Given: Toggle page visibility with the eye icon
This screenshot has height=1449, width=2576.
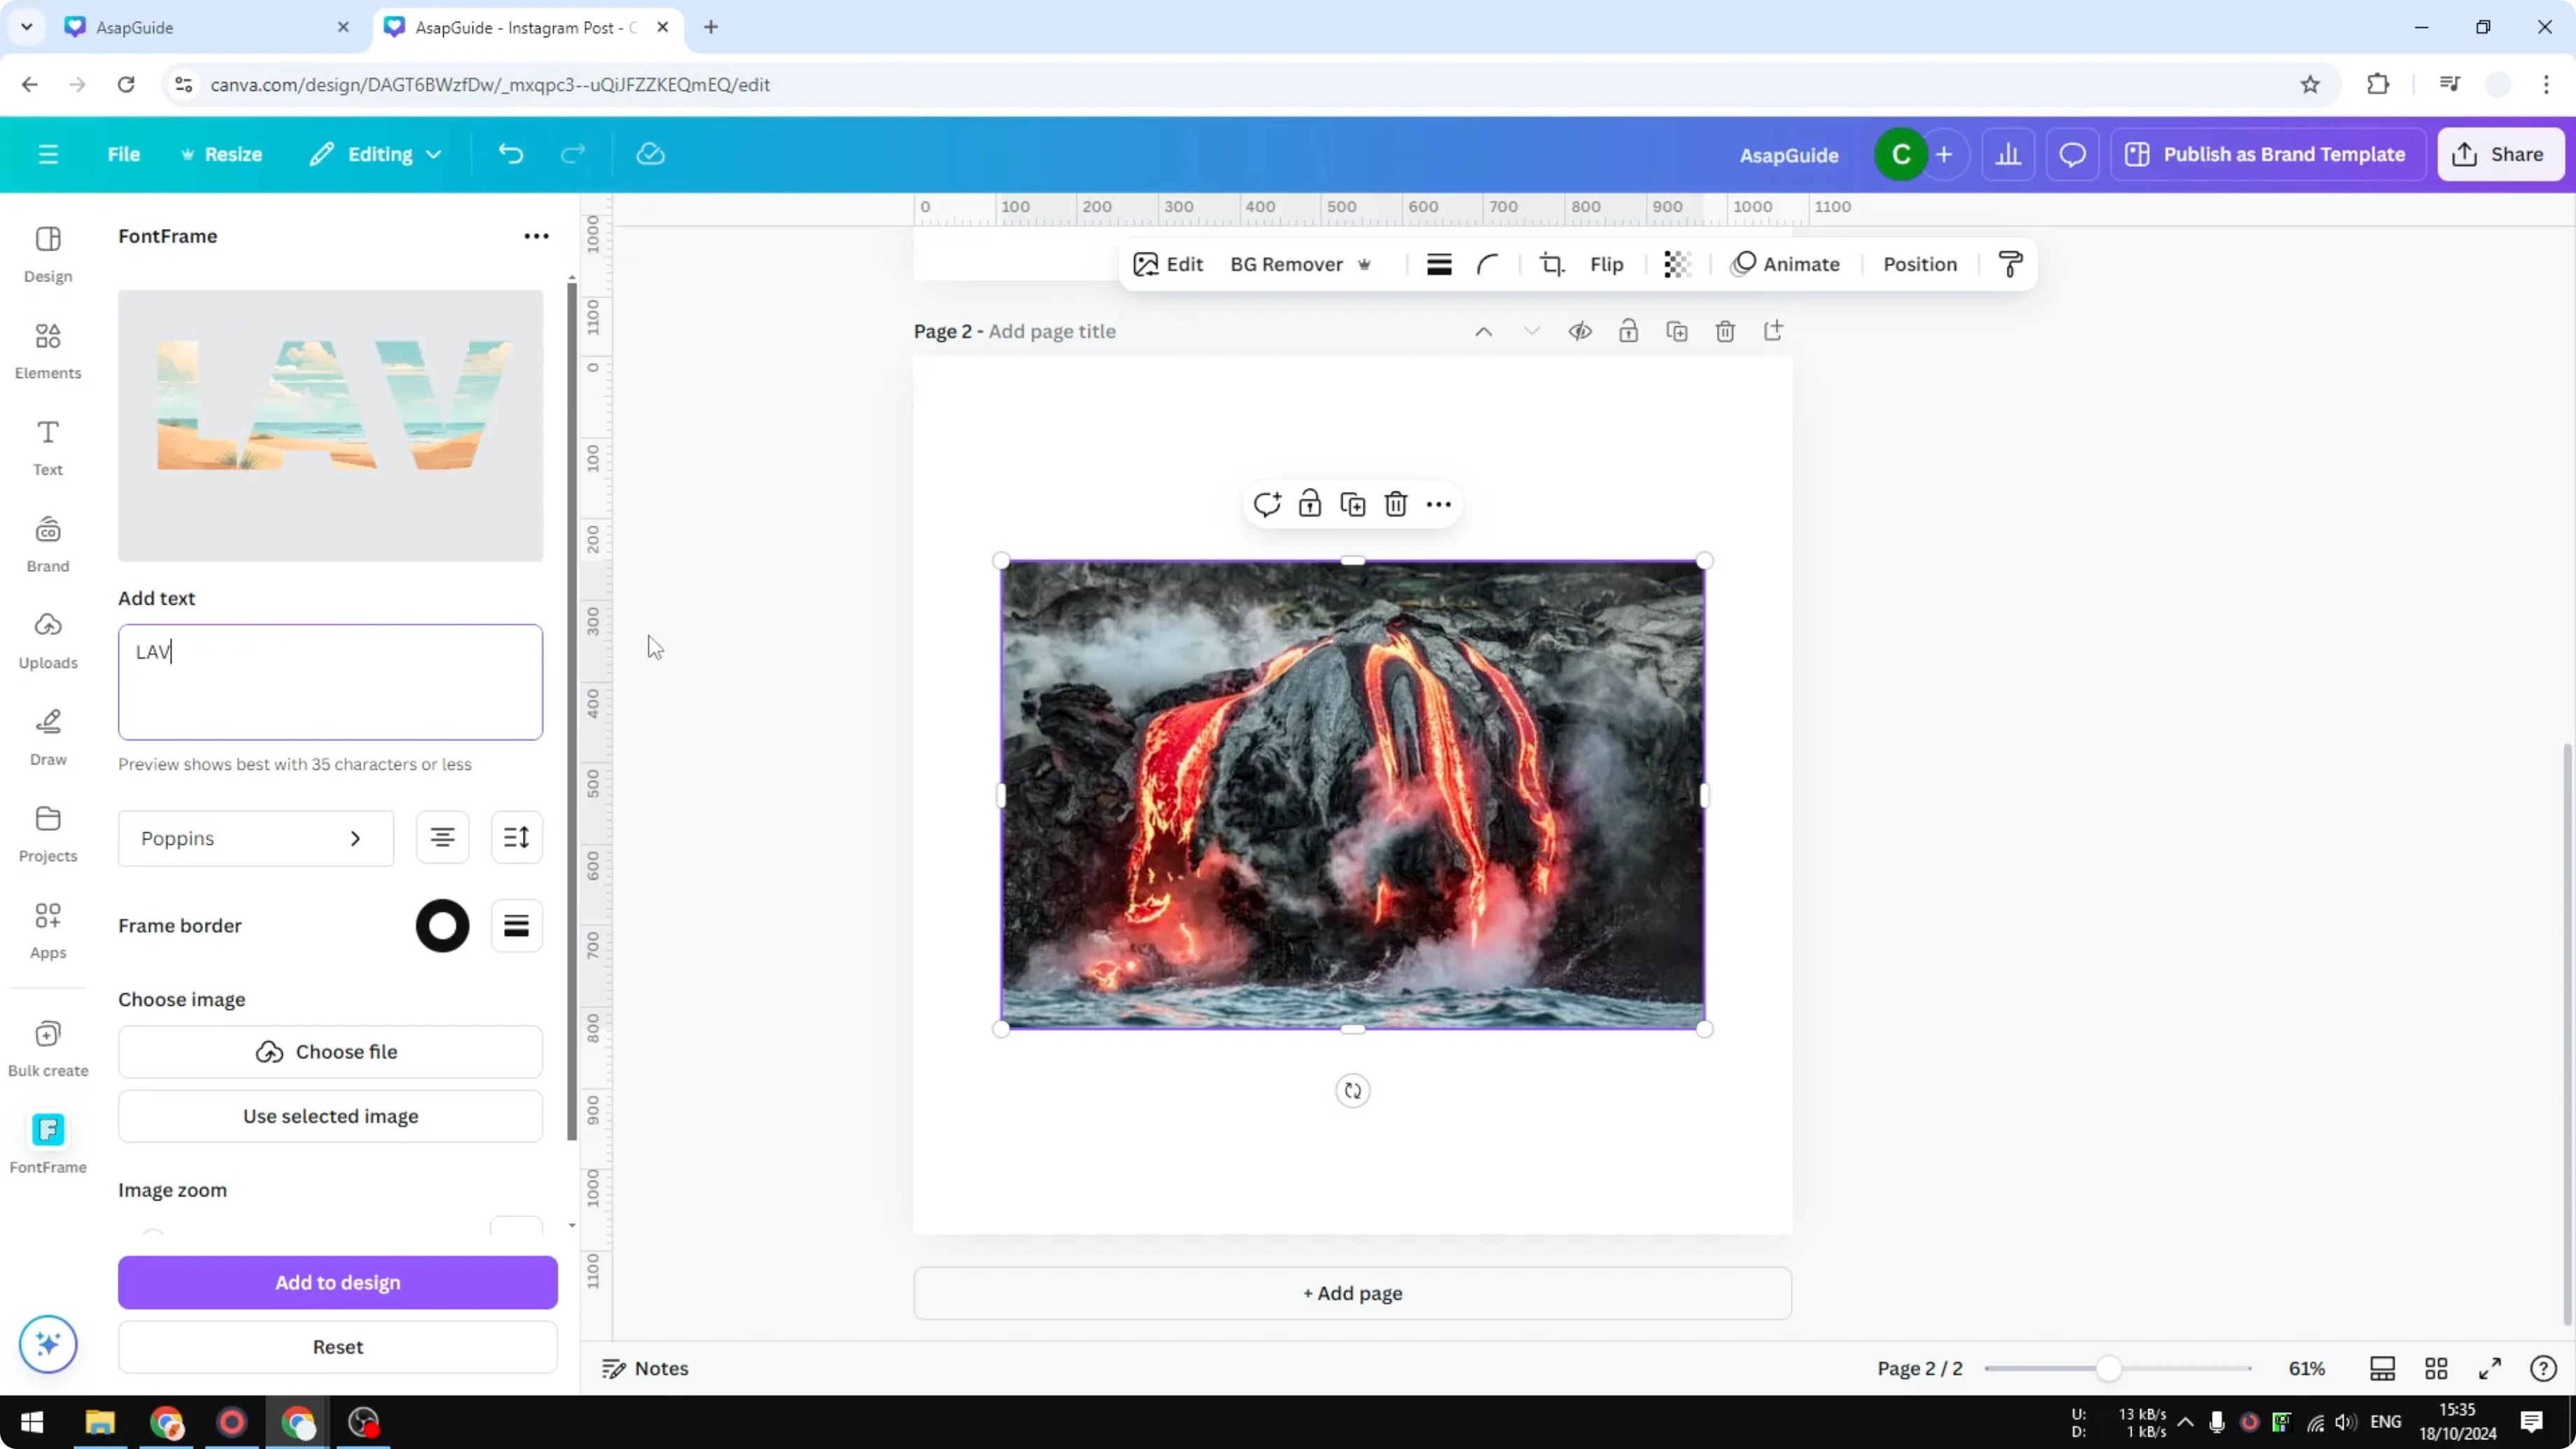Looking at the screenshot, I should point(1580,331).
